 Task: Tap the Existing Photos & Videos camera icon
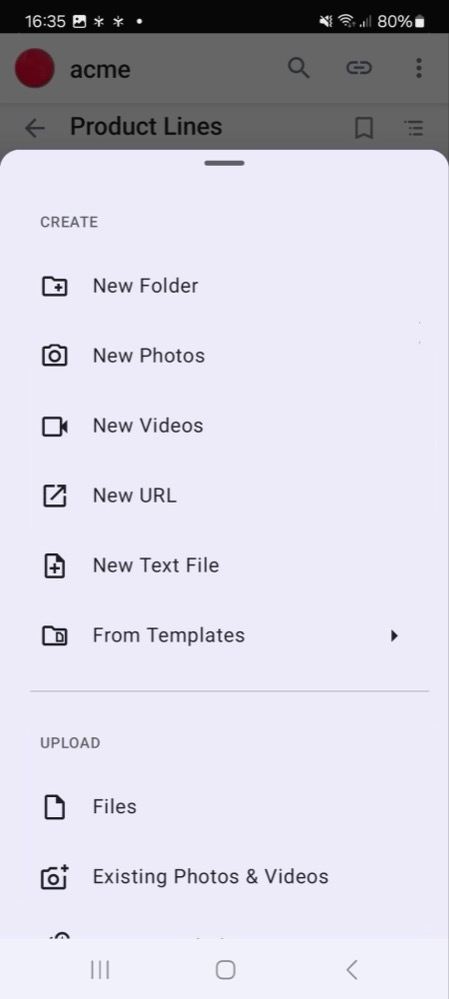click(x=54, y=877)
